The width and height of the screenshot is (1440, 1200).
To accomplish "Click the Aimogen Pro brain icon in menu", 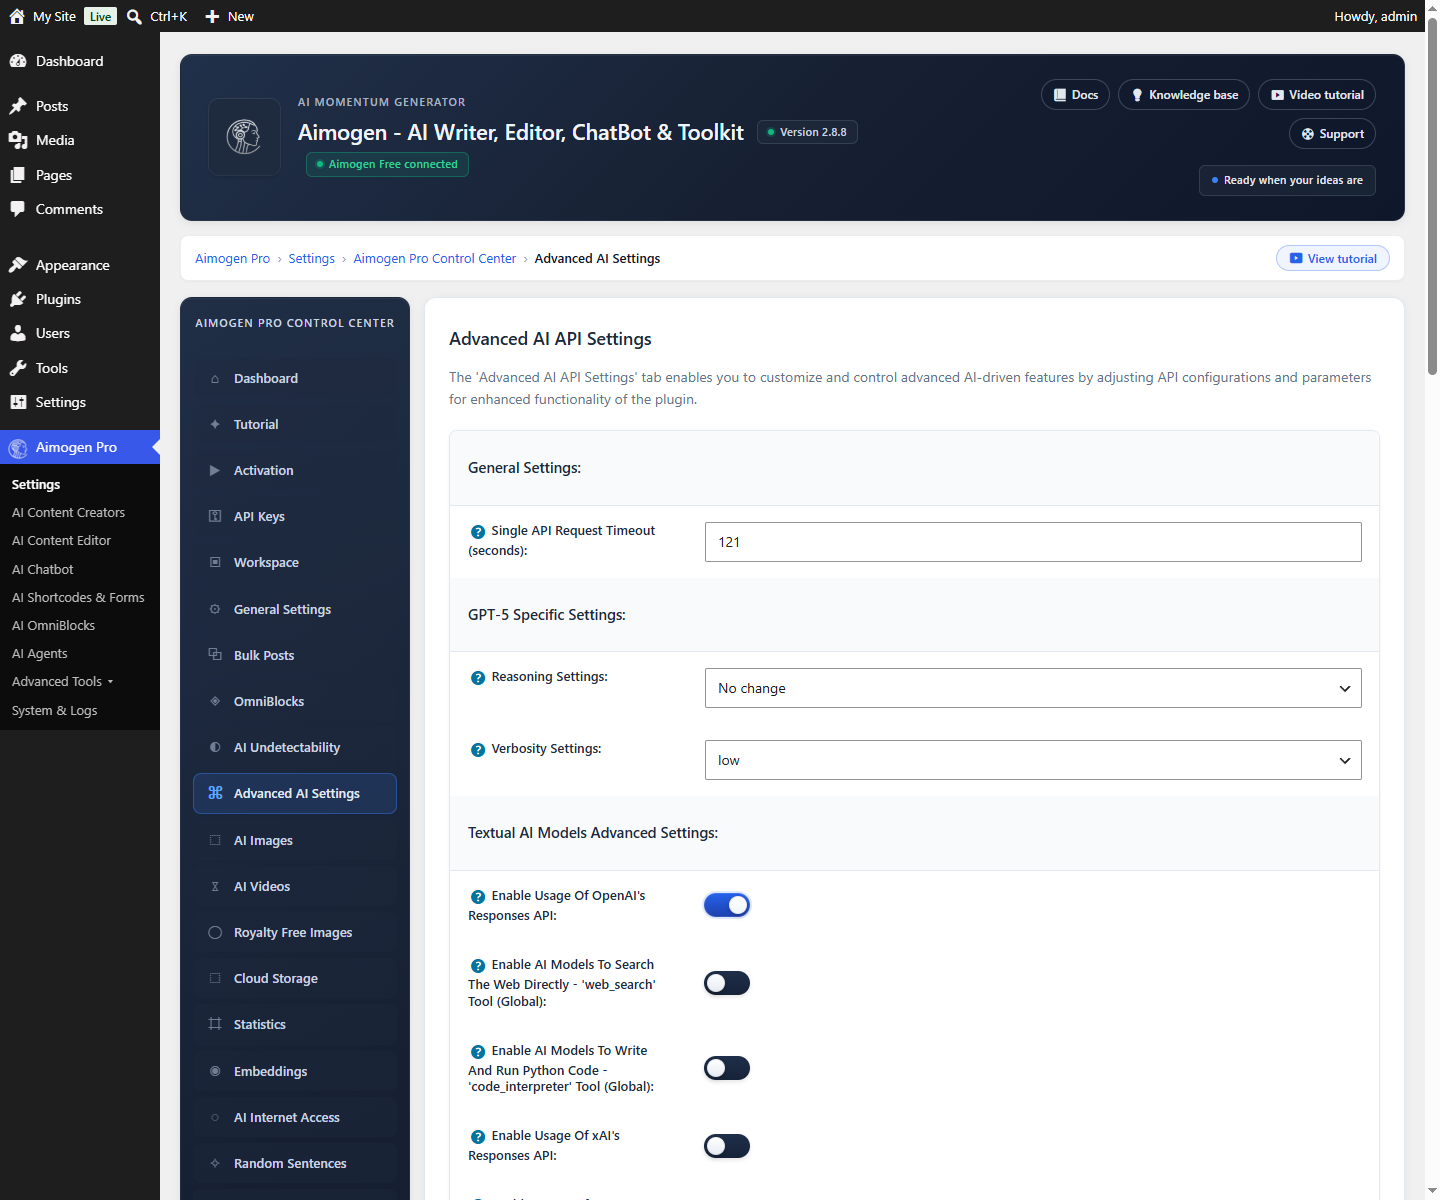I will coord(18,448).
